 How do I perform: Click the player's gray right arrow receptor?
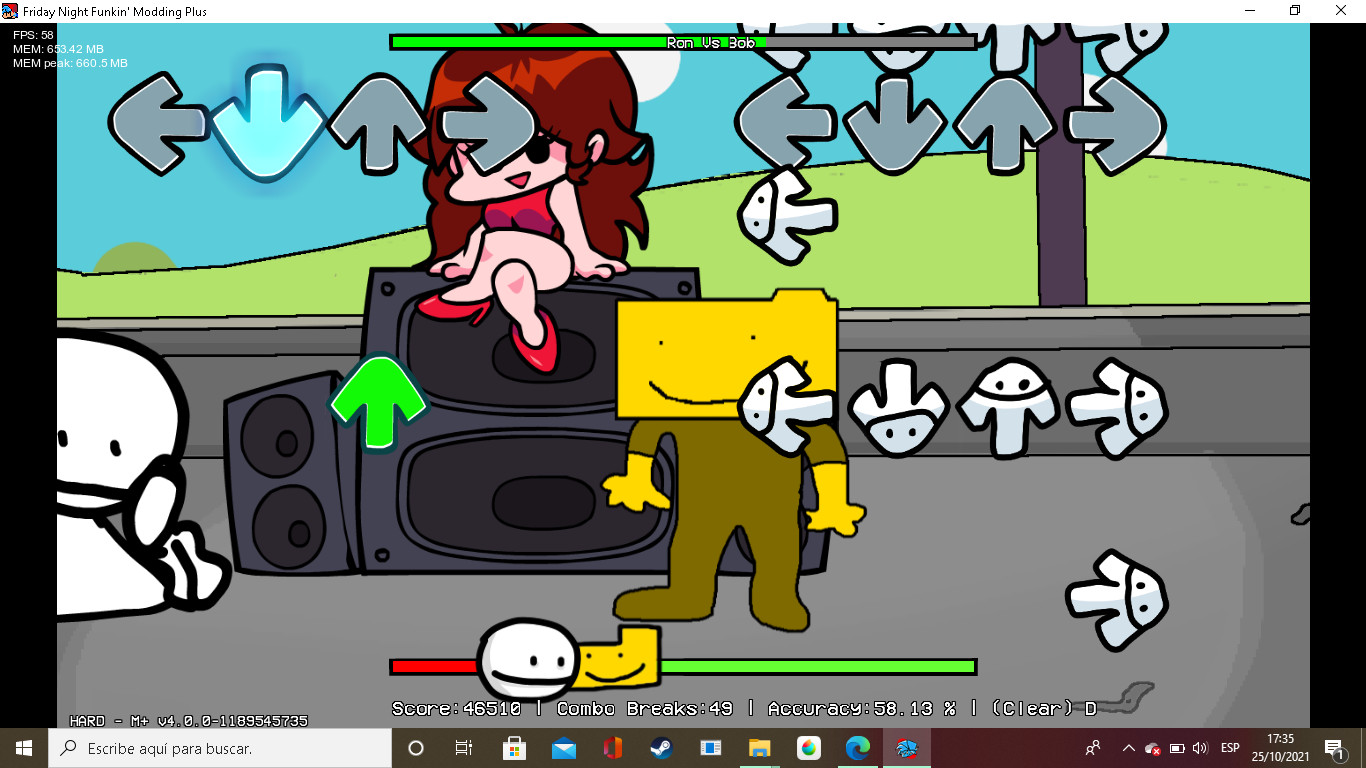point(1115,124)
